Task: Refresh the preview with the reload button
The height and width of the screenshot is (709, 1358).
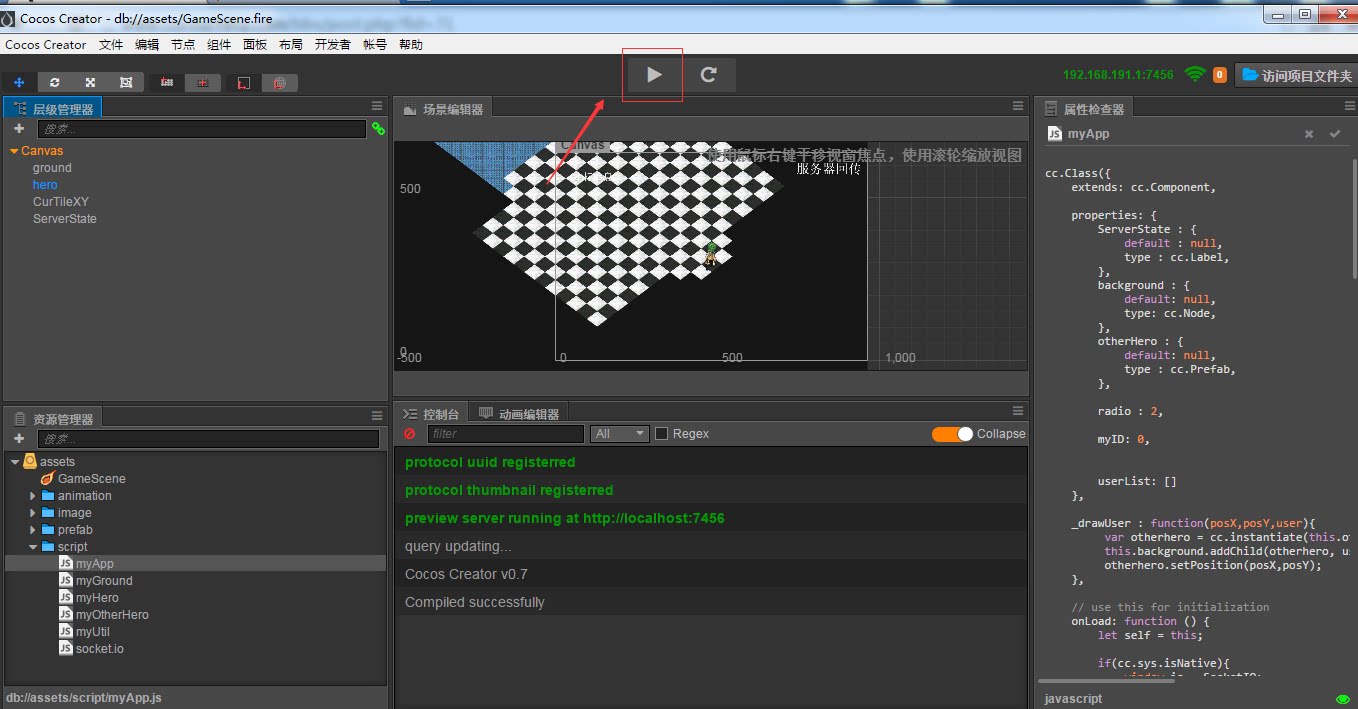Action: coord(709,74)
